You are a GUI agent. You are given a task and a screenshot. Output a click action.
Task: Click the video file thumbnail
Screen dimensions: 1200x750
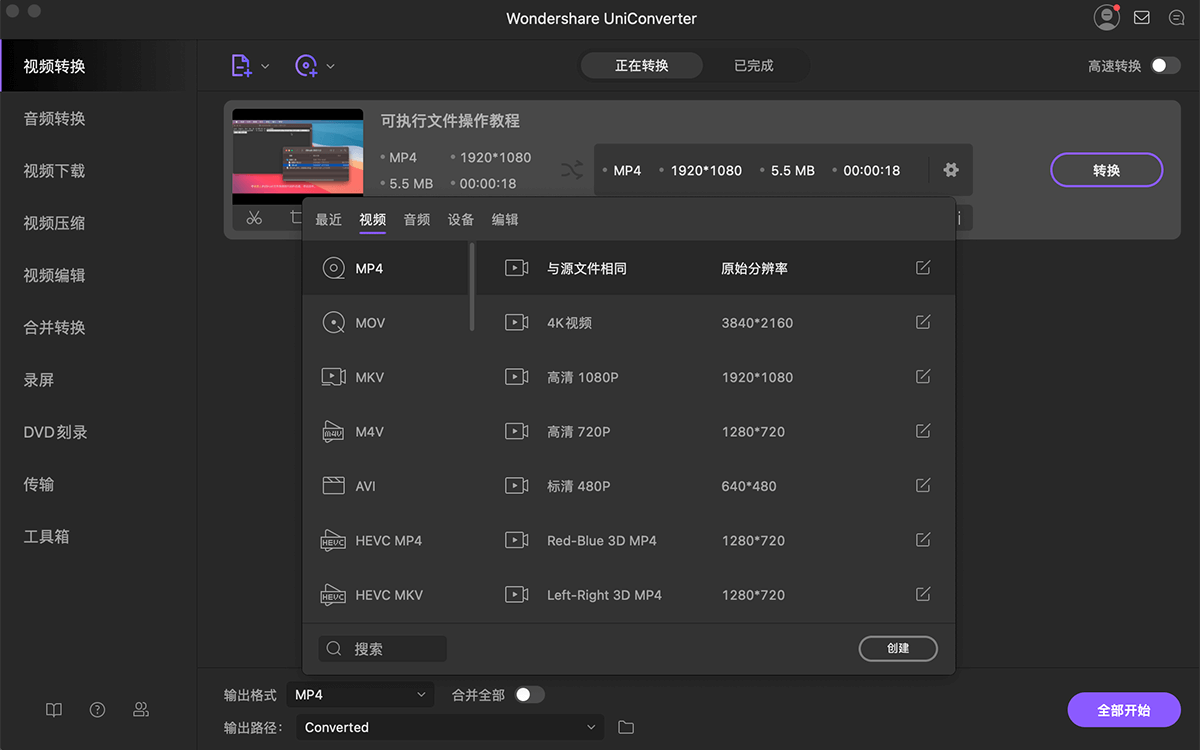coord(298,157)
